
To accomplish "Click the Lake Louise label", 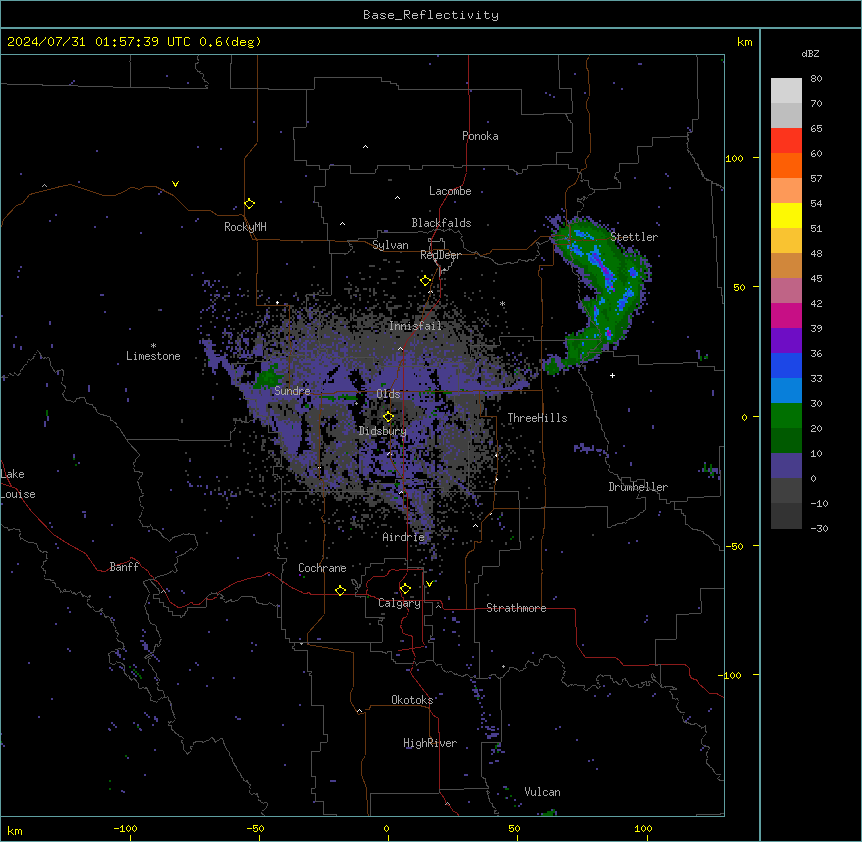I will tap(16, 484).
